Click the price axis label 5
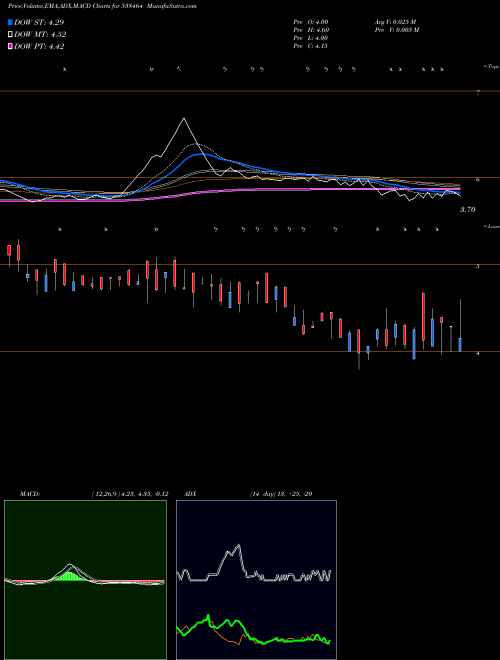 point(478,266)
